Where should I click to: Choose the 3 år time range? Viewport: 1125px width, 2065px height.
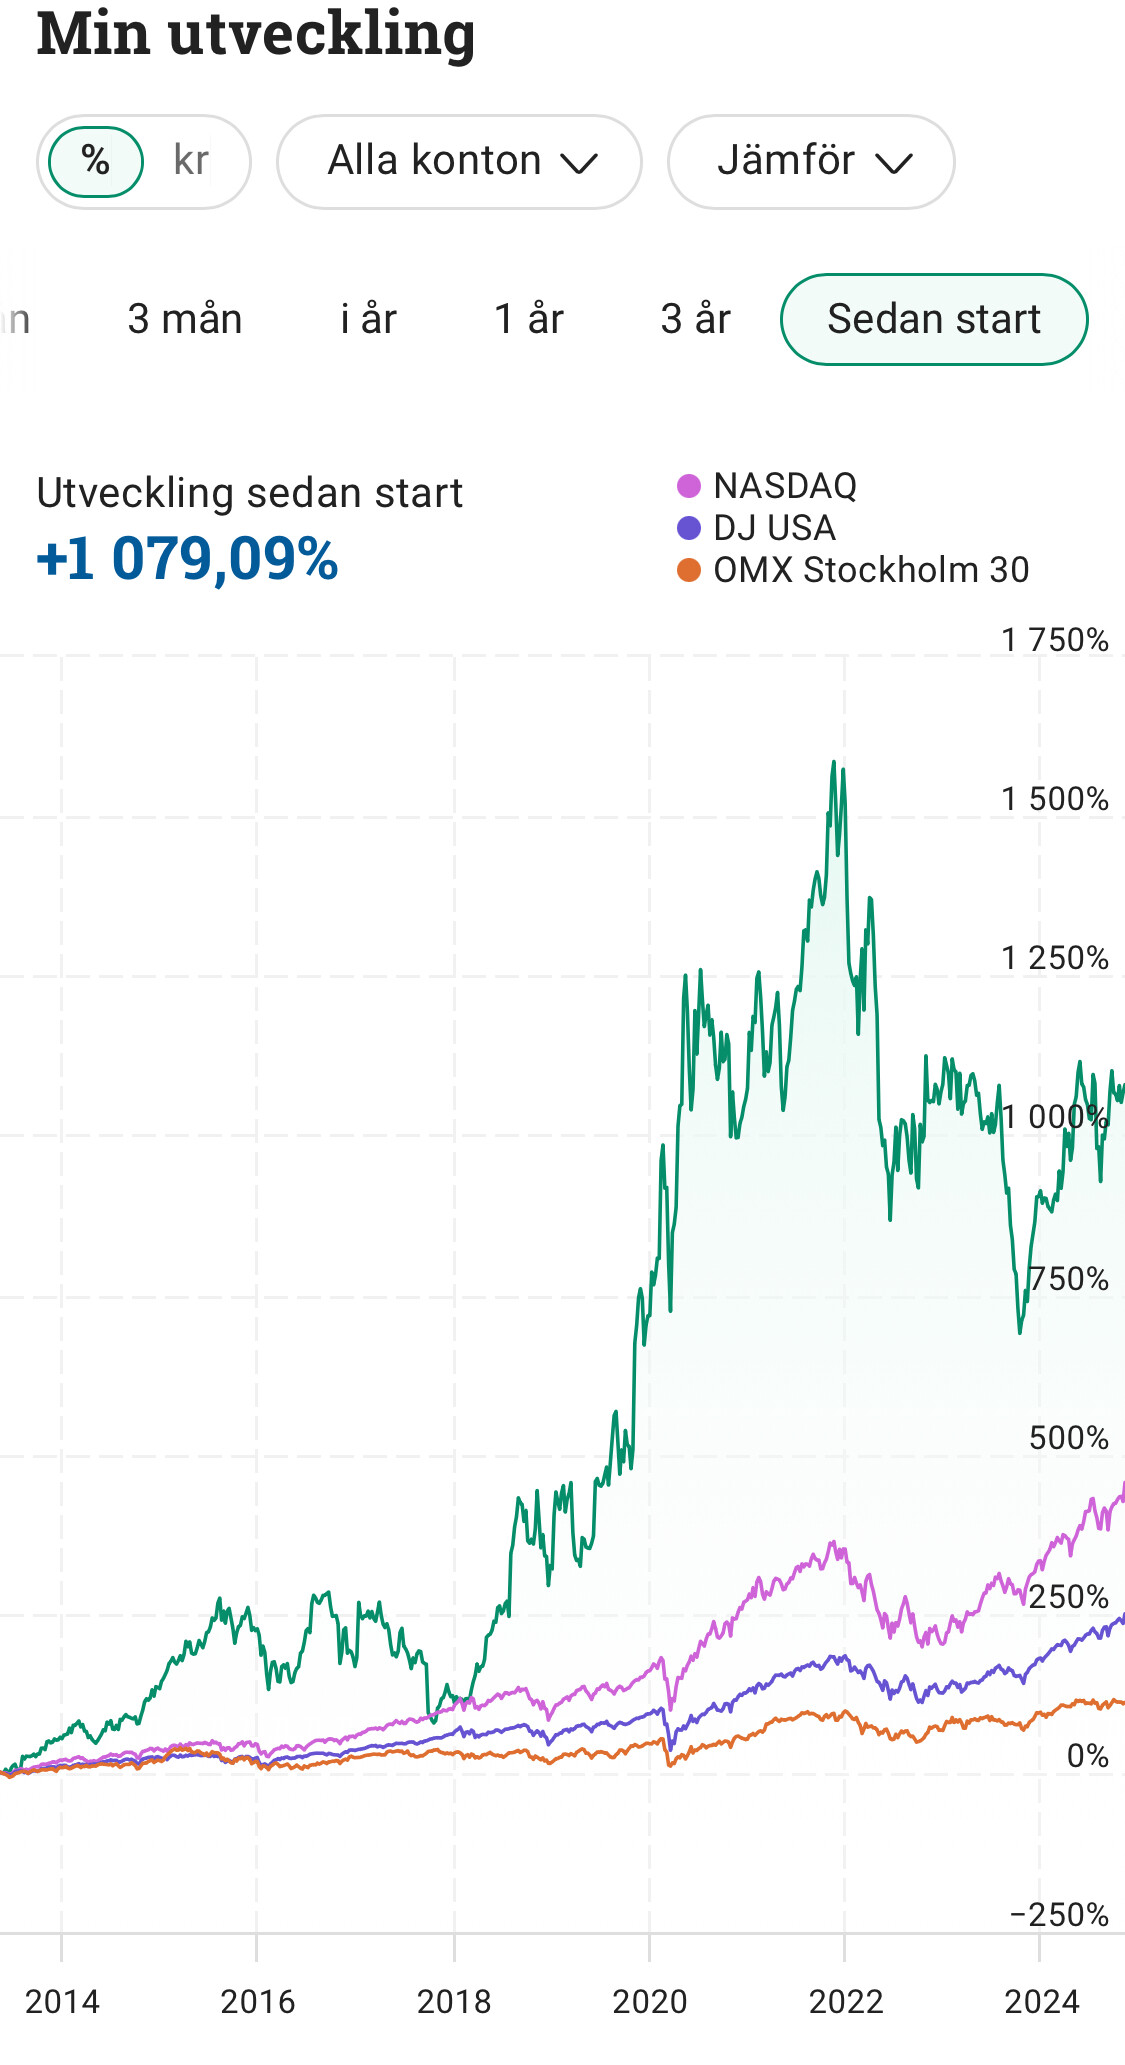(x=695, y=319)
